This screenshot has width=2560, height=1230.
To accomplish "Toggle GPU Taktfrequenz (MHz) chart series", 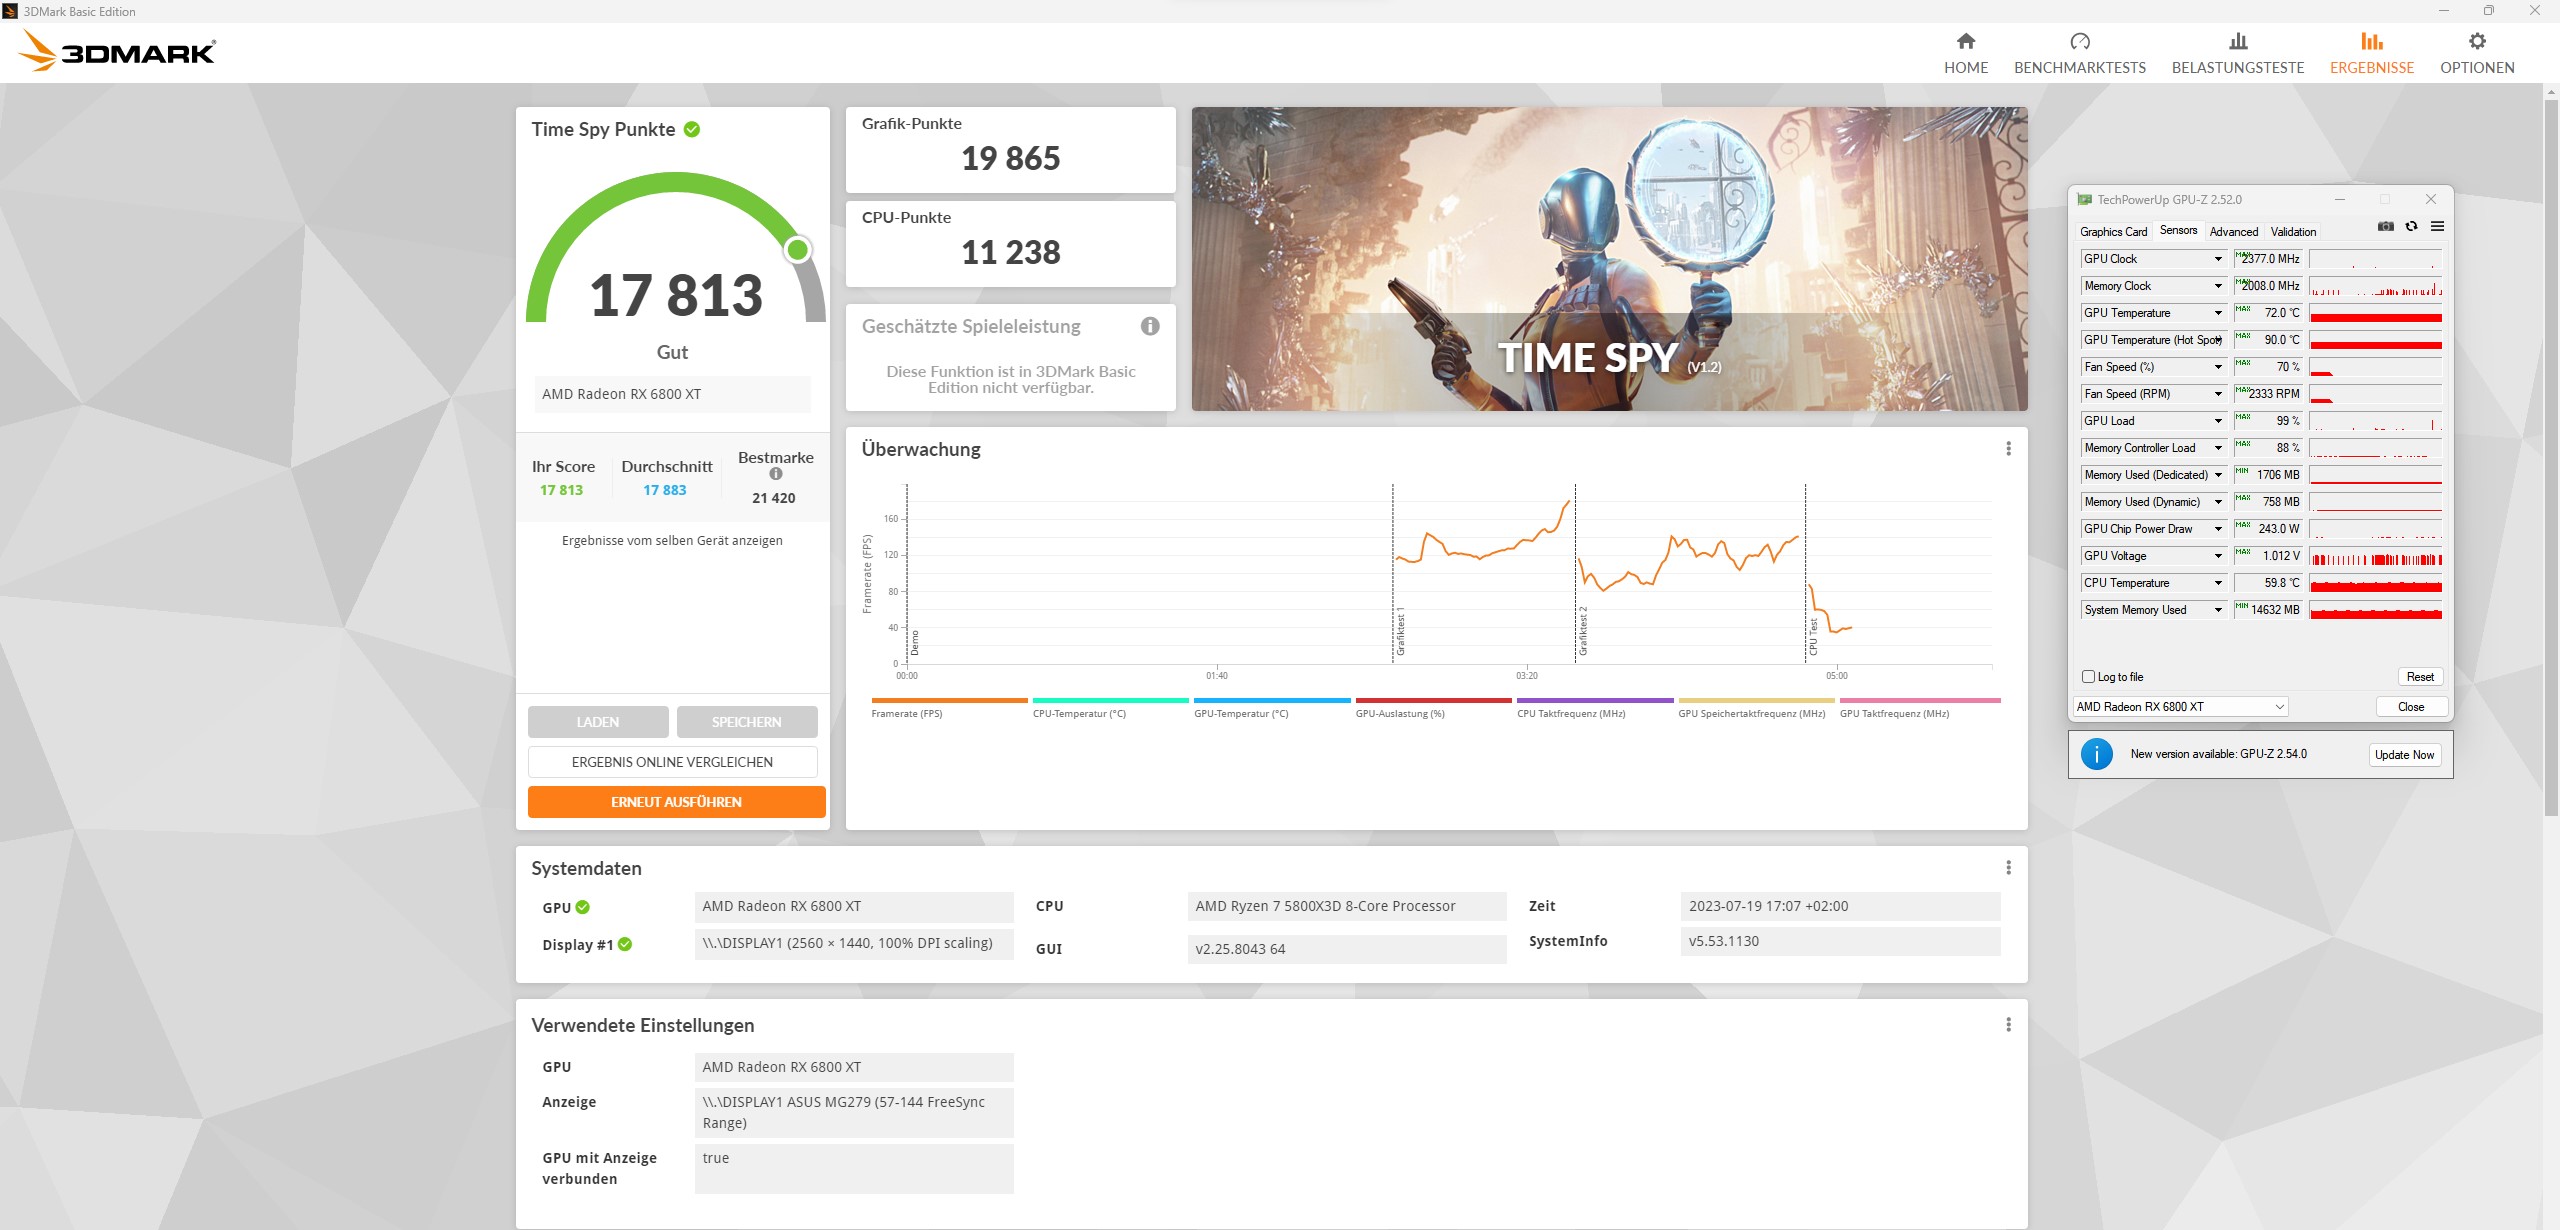I will (x=1920, y=708).
